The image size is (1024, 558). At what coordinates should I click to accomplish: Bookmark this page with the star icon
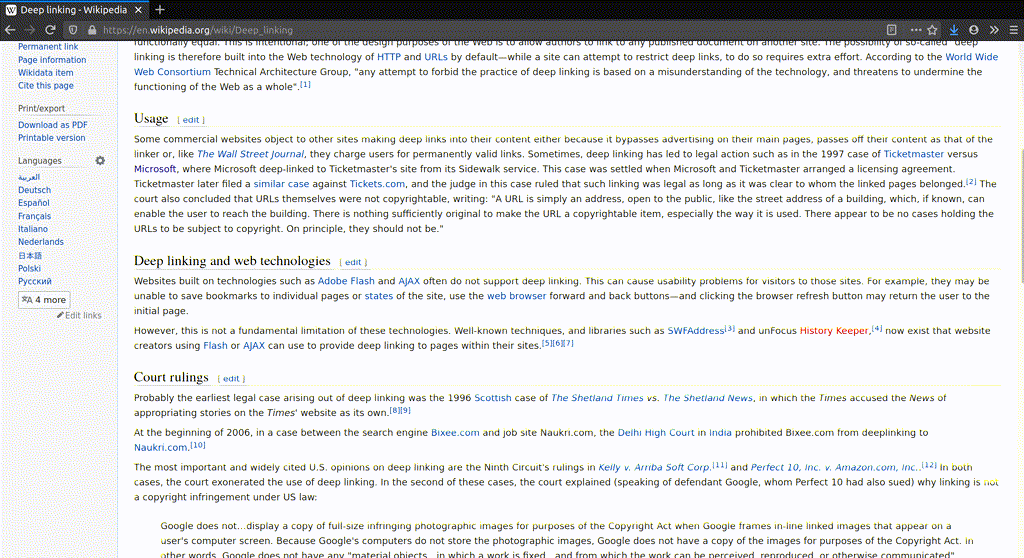(933, 30)
